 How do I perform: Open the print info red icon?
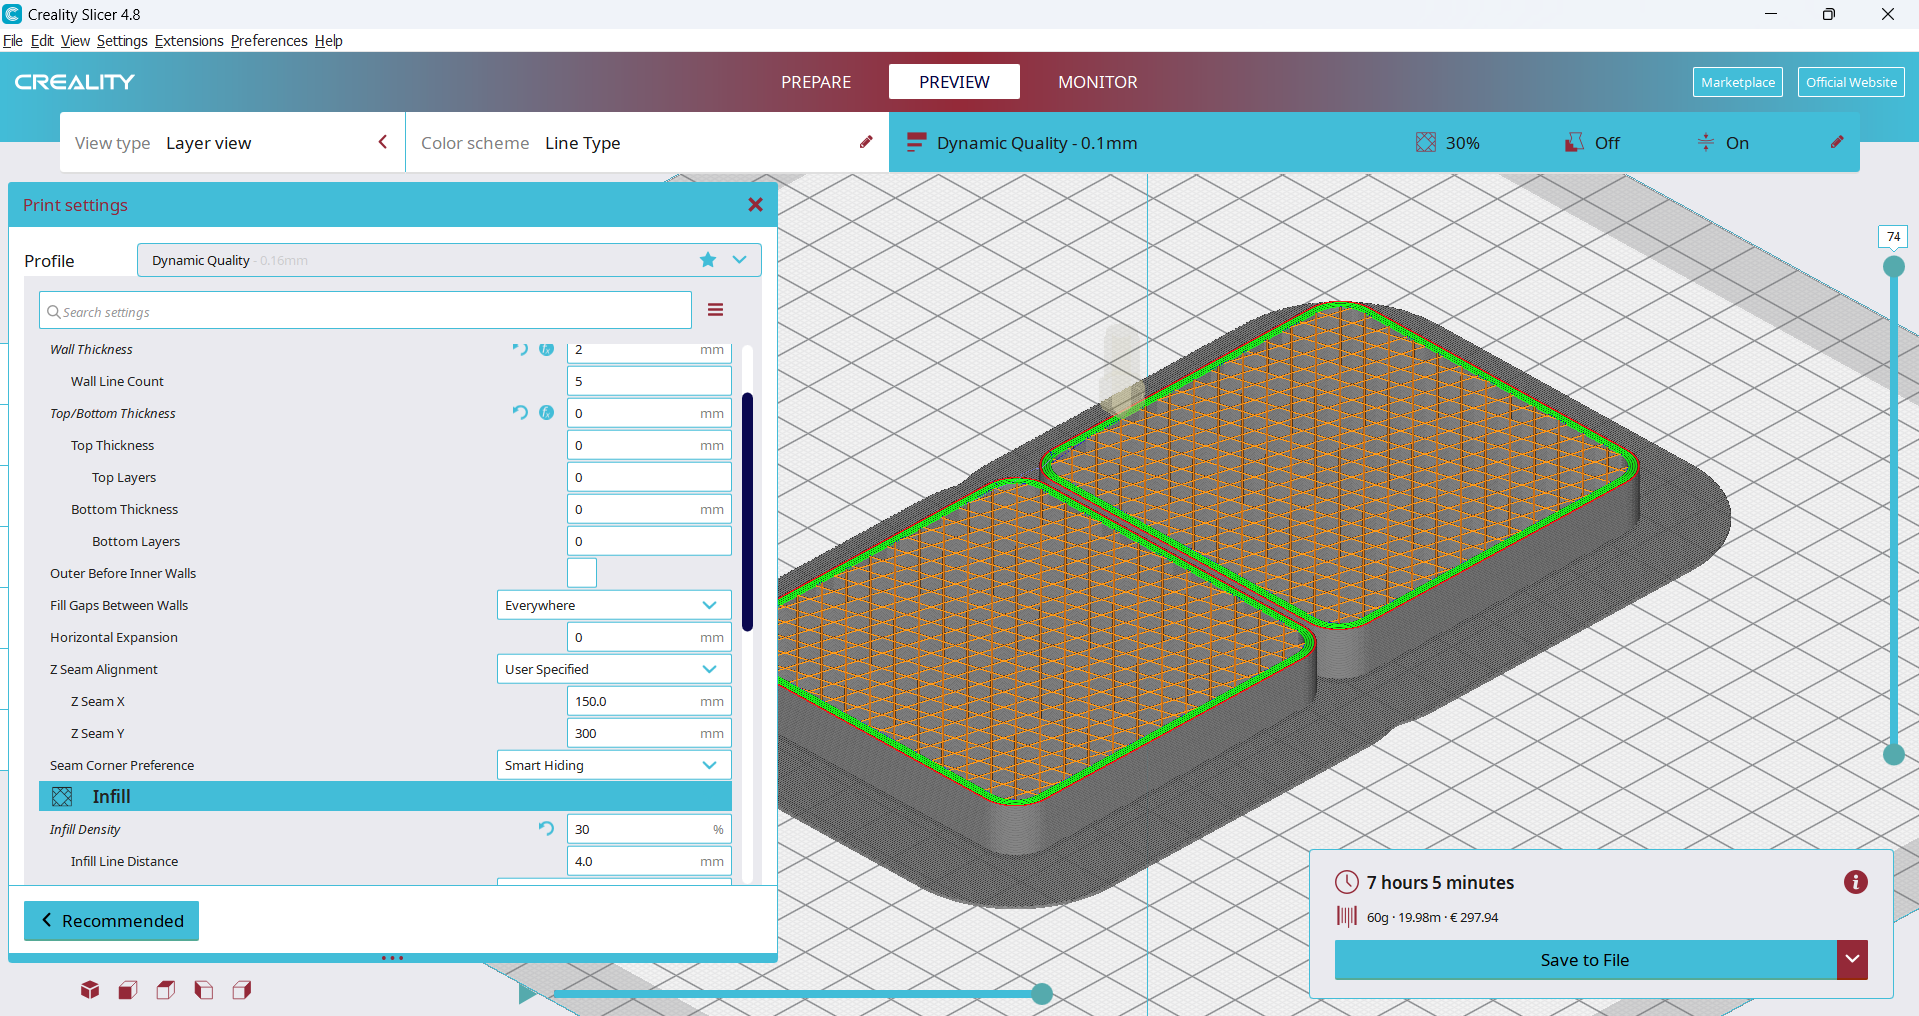pyautogui.click(x=1855, y=882)
